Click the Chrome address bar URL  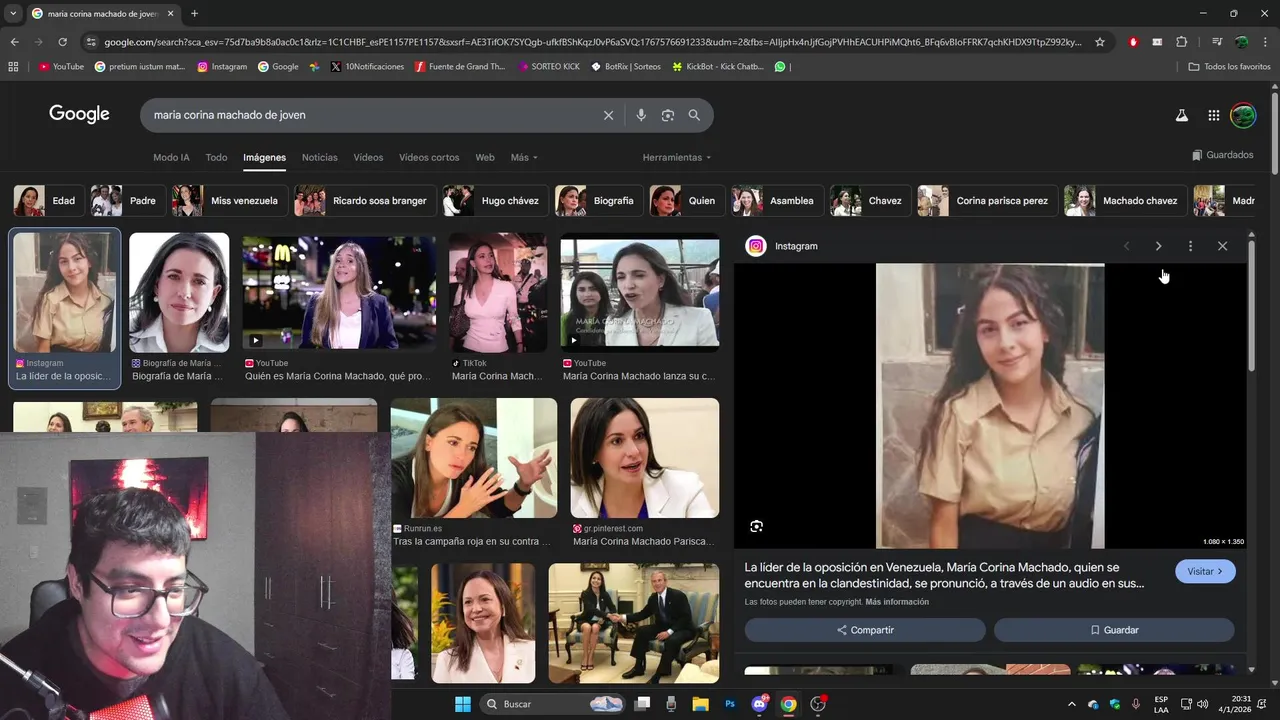pos(592,42)
